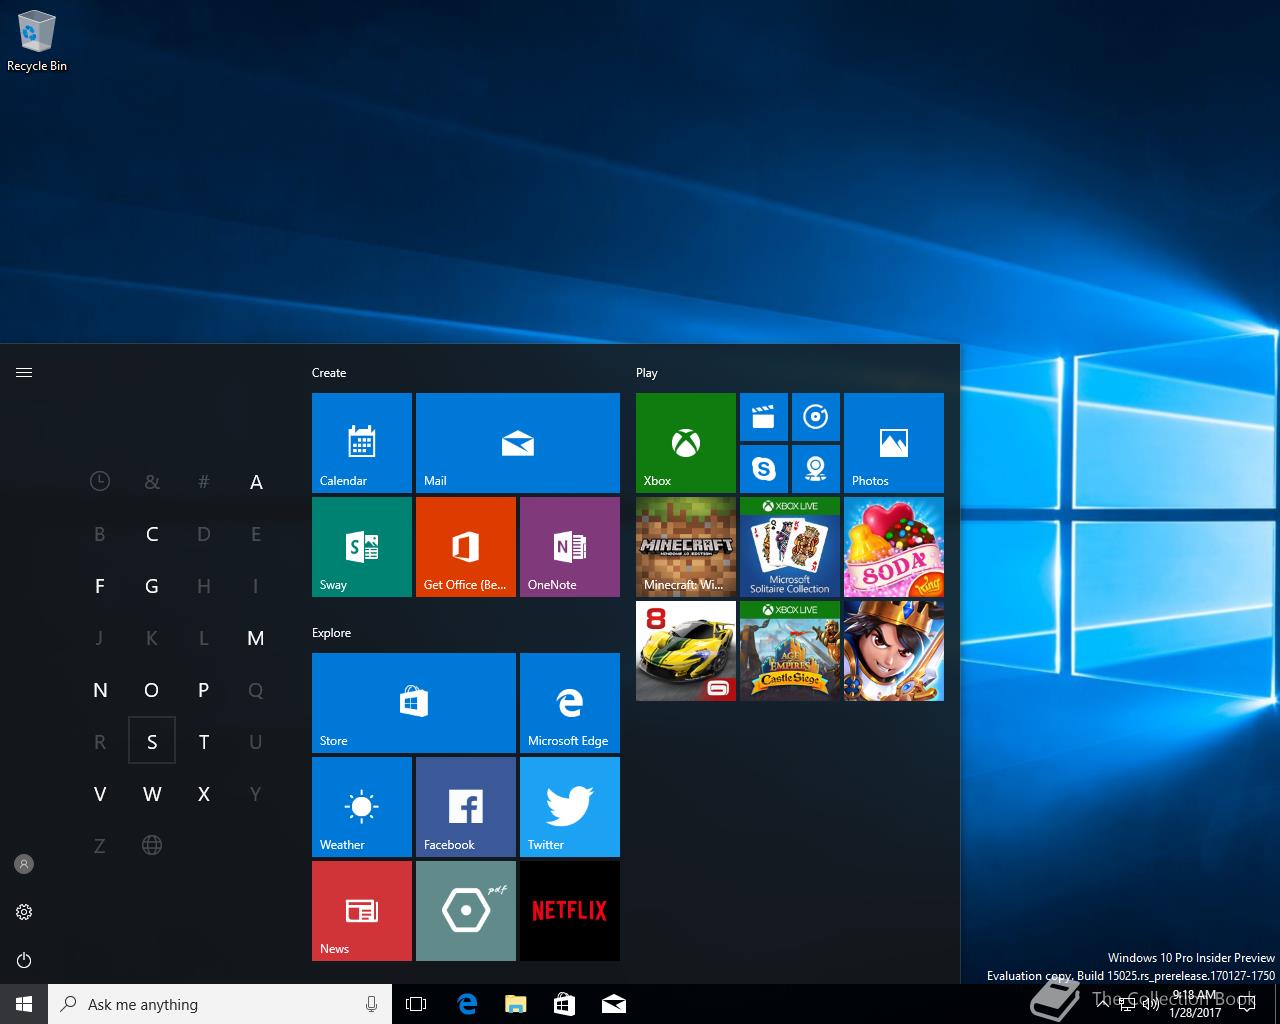Open the Facebook tile
Viewport: 1280px width, 1024px height.
[x=466, y=807]
